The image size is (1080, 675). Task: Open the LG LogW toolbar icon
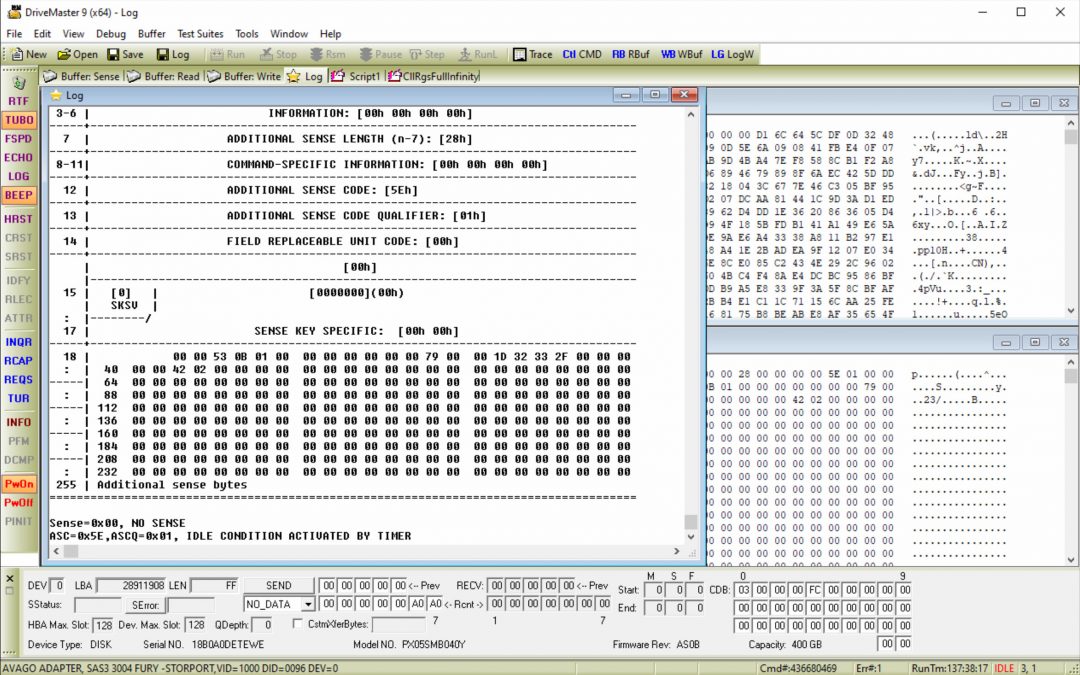coord(732,54)
